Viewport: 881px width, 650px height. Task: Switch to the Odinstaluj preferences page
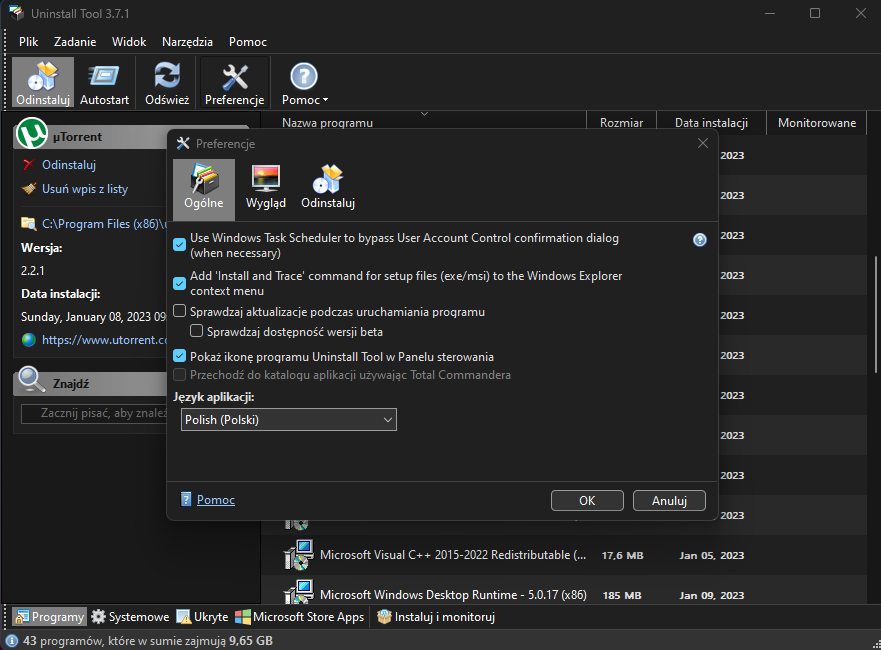(x=328, y=189)
